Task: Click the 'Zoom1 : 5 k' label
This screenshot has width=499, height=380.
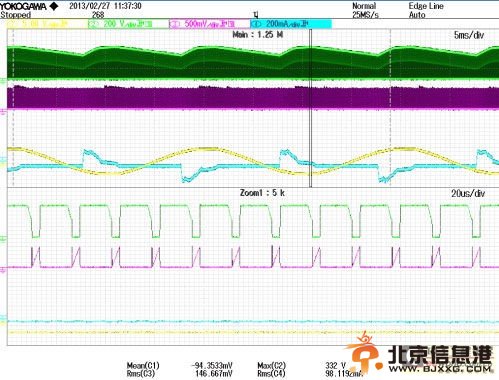Action: tap(262, 193)
